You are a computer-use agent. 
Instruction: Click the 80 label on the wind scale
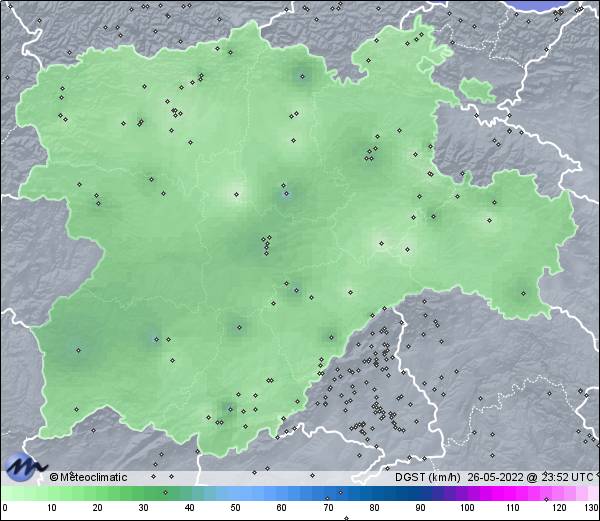(374, 508)
